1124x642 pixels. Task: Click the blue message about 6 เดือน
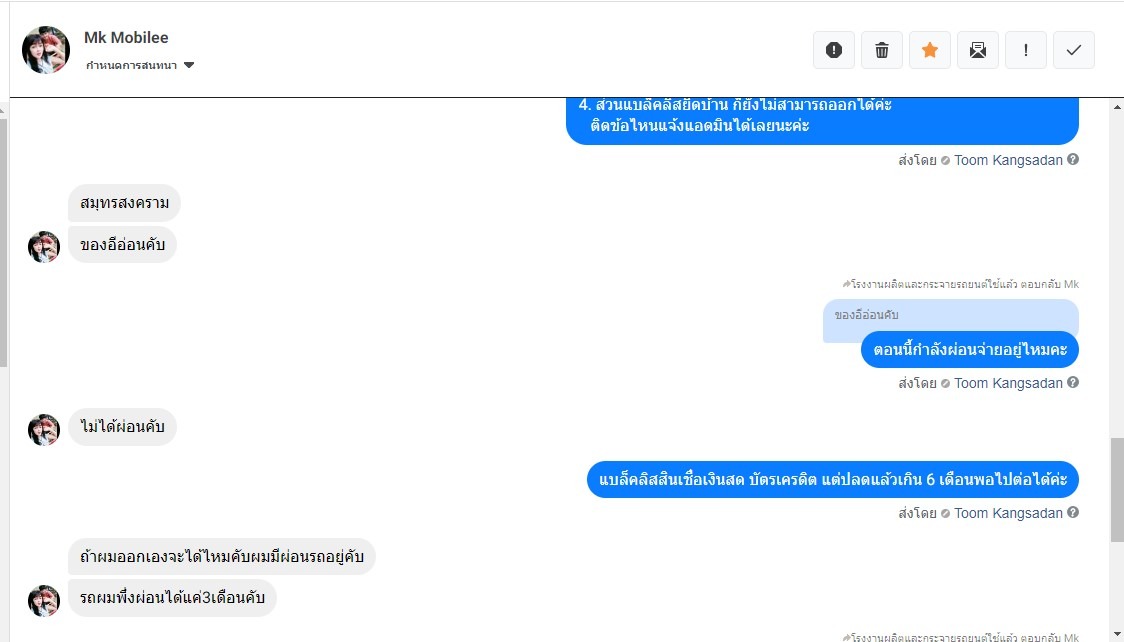pos(833,479)
